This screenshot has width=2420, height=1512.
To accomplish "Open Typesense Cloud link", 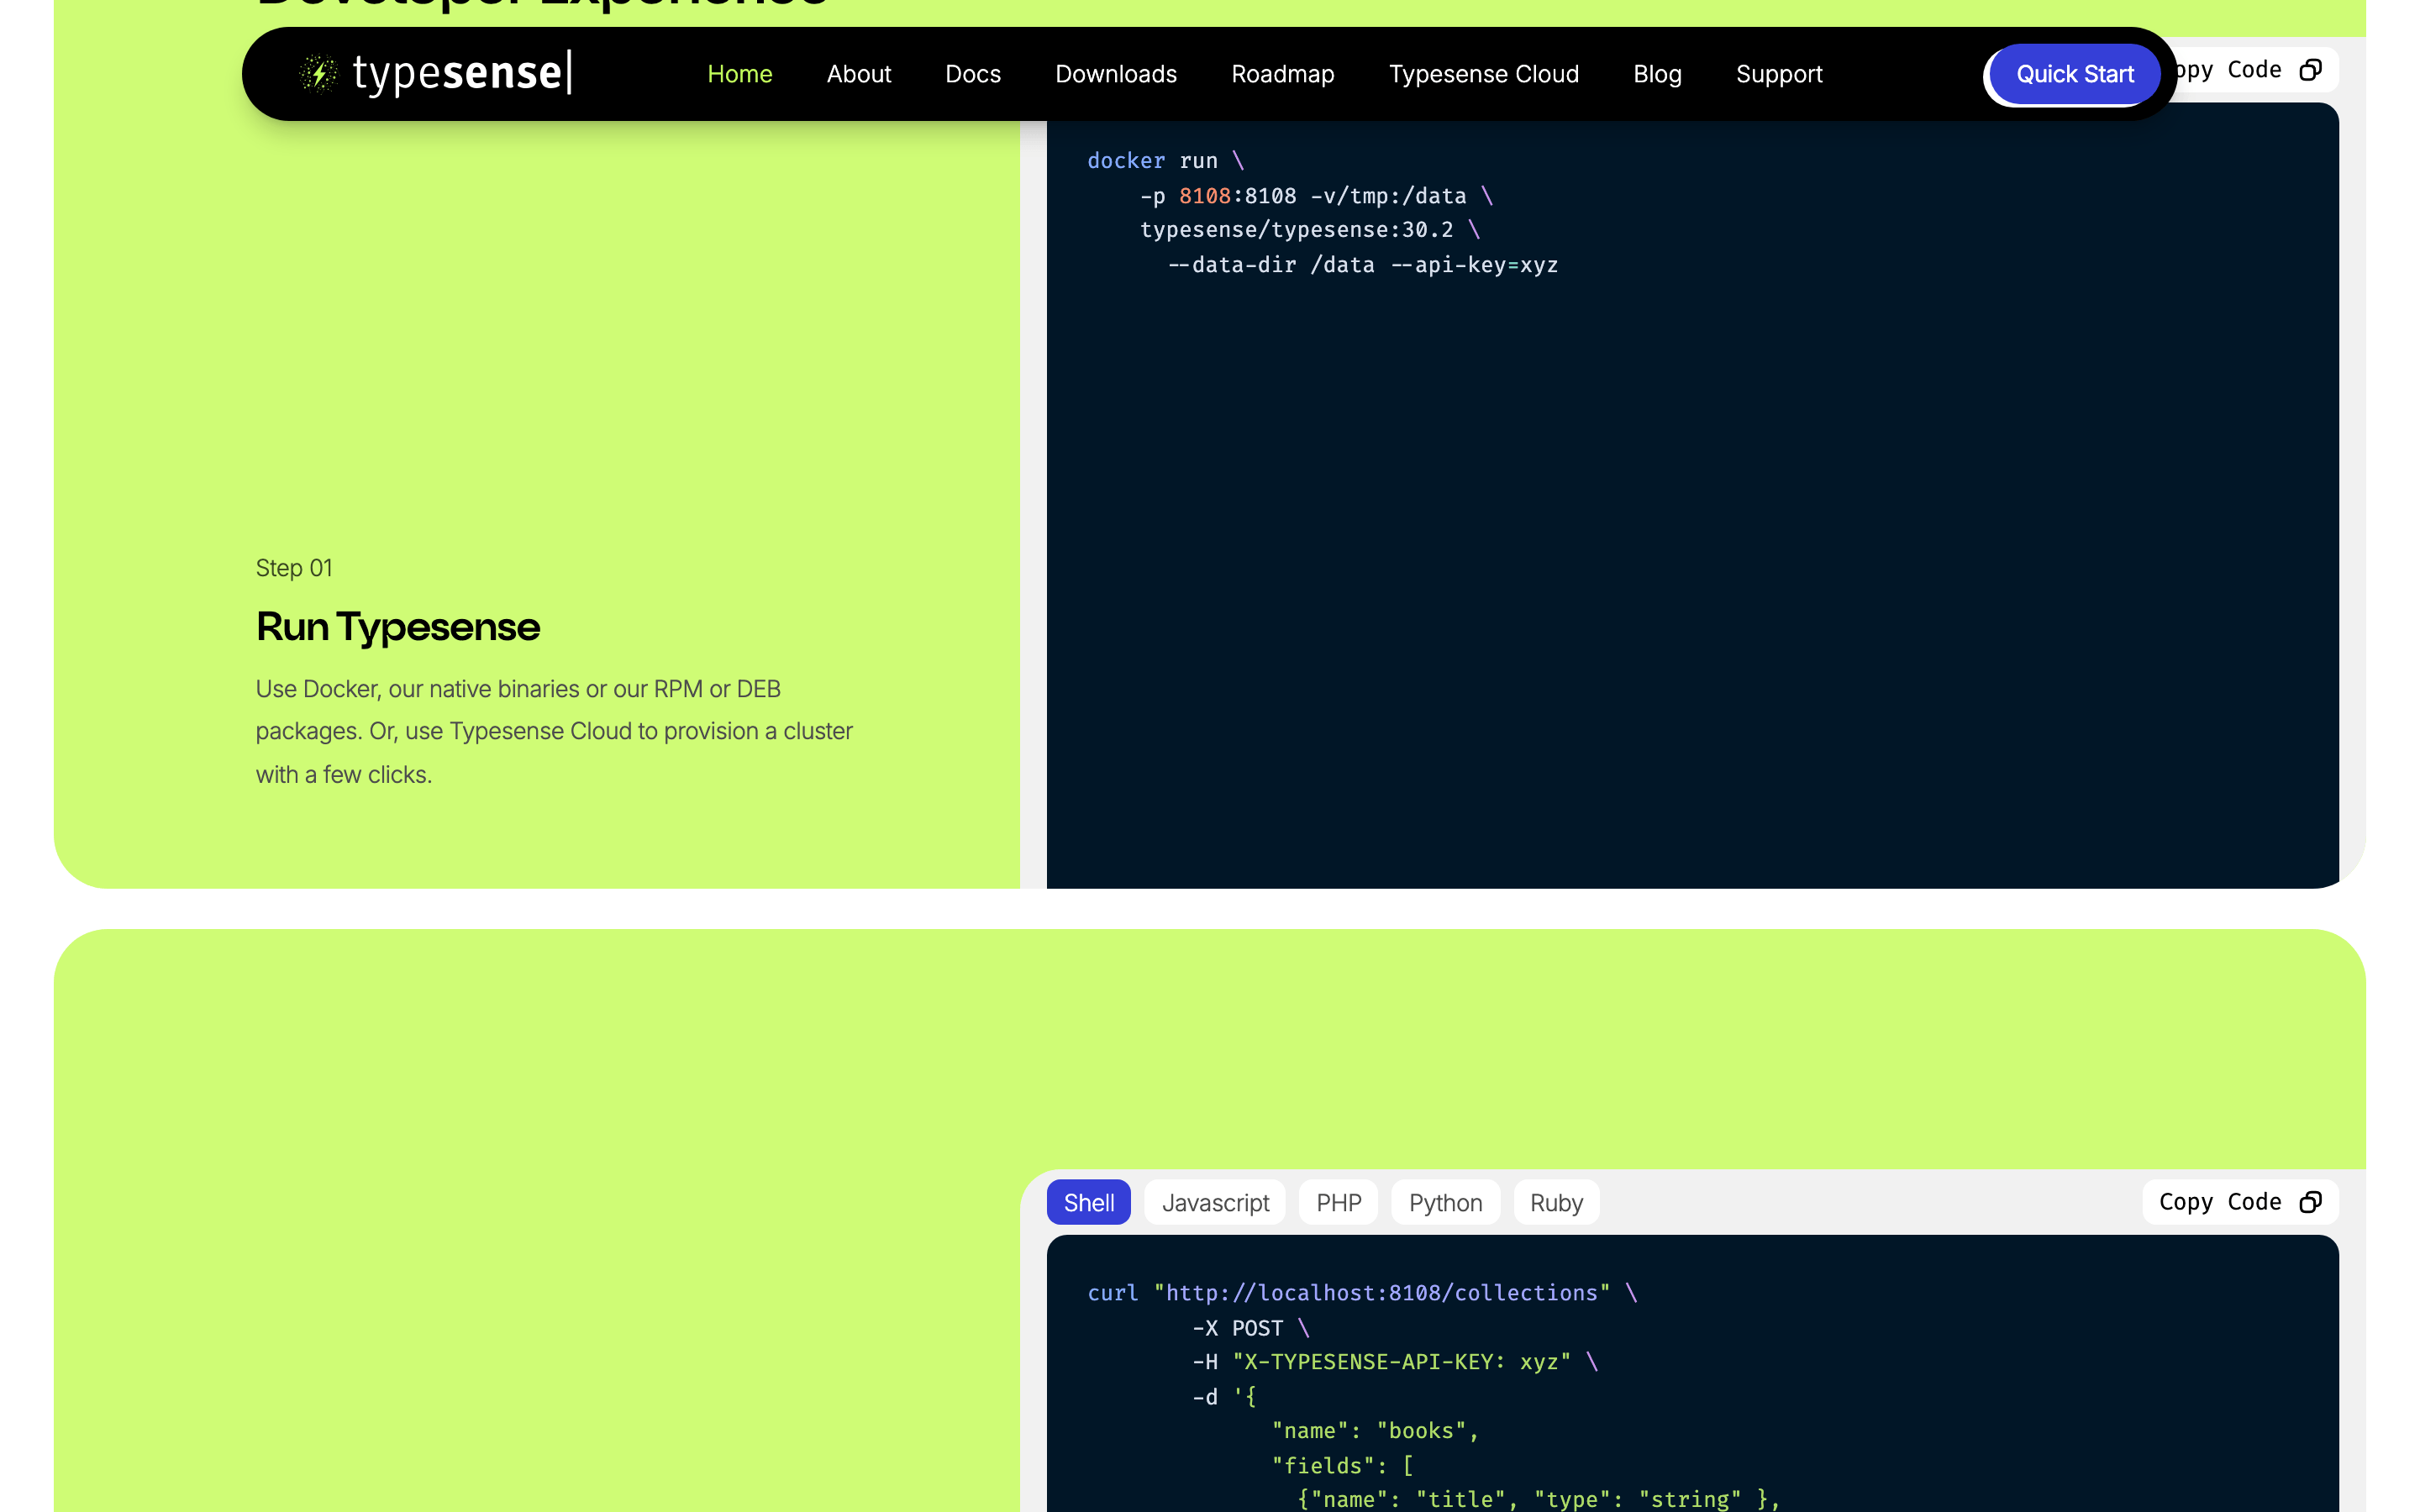I will pyautogui.click(x=1484, y=74).
